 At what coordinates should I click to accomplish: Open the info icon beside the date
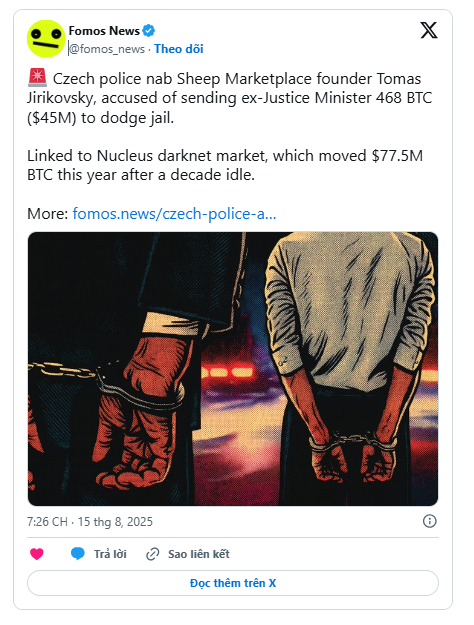click(430, 521)
